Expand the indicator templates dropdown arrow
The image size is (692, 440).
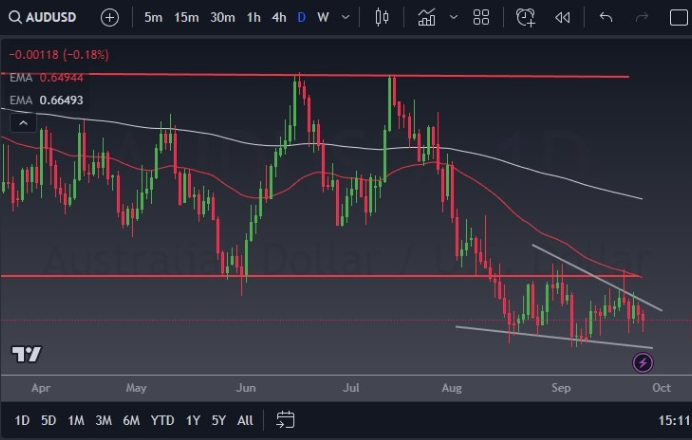(453, 17)
